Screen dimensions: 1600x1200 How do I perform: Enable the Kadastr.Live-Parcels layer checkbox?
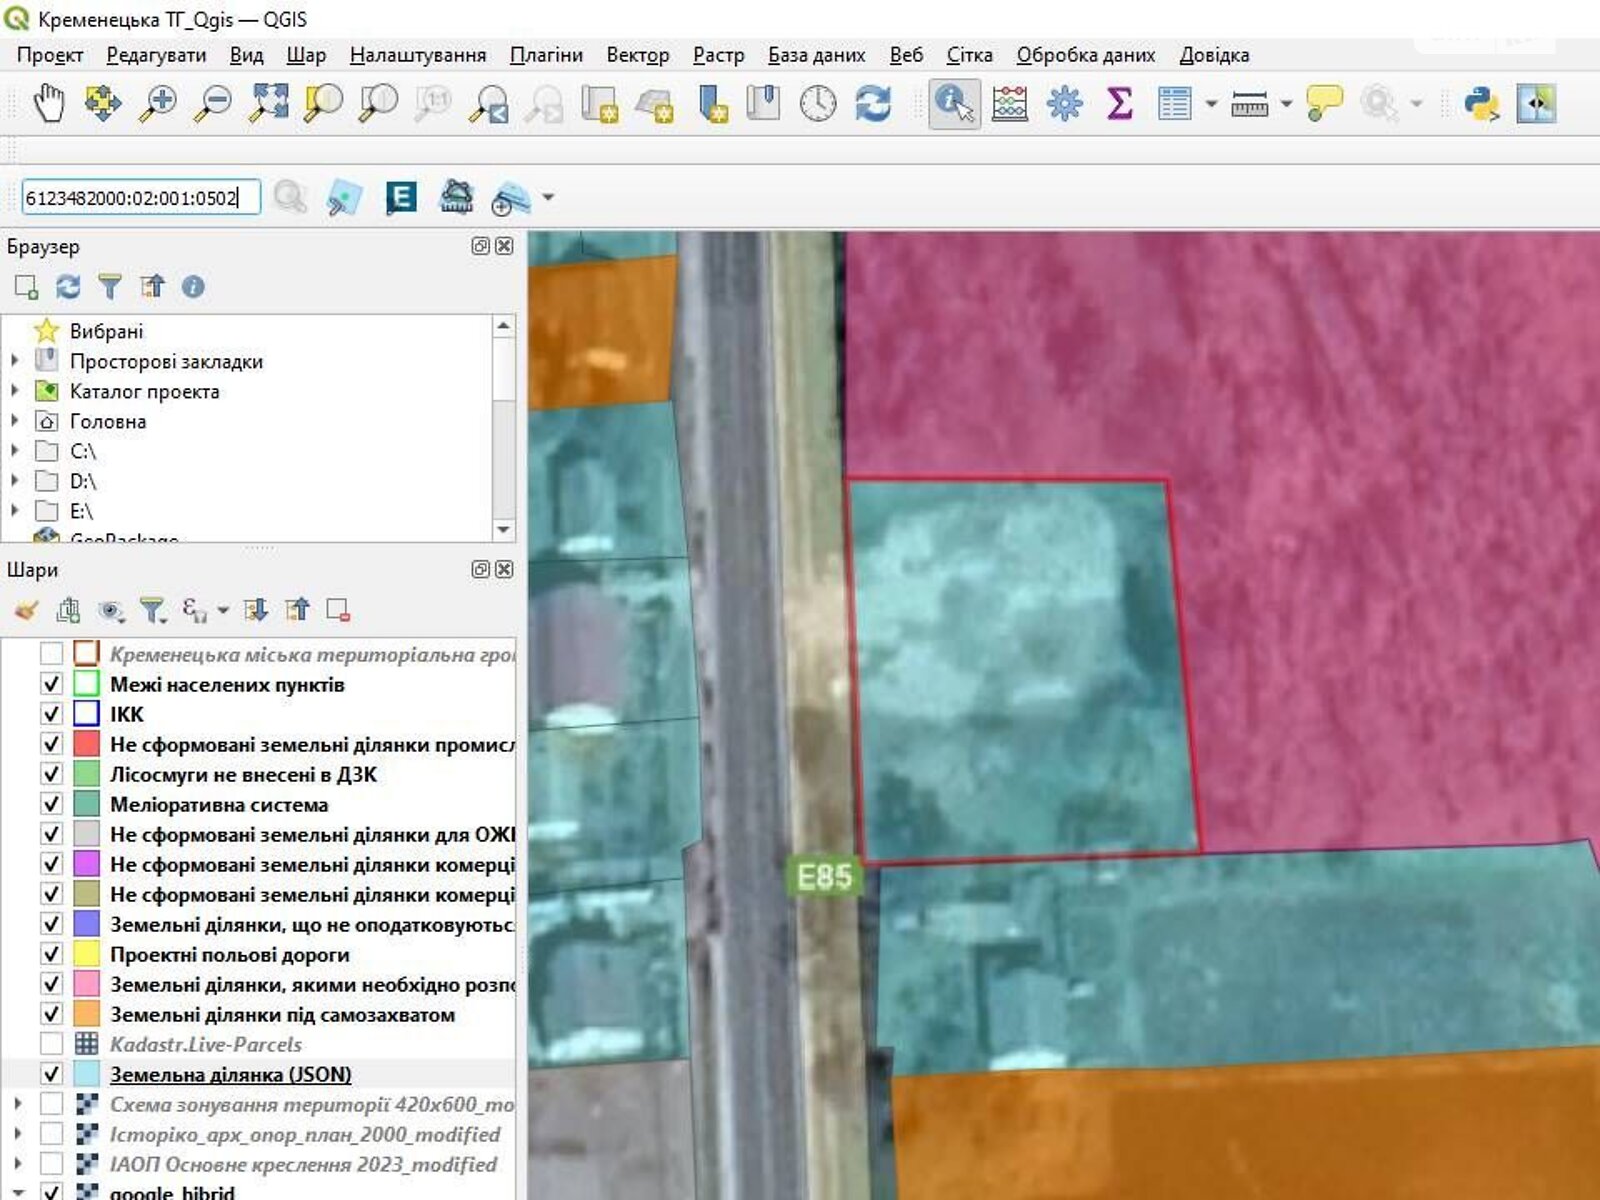(x=51, y=1044)
